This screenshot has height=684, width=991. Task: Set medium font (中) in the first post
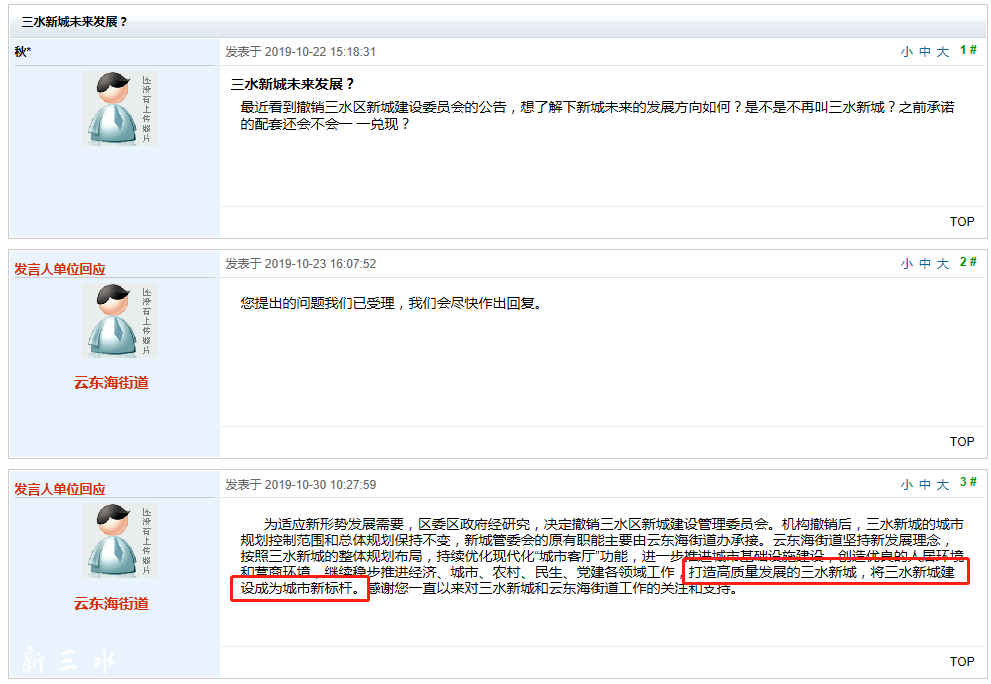[925, 52]
